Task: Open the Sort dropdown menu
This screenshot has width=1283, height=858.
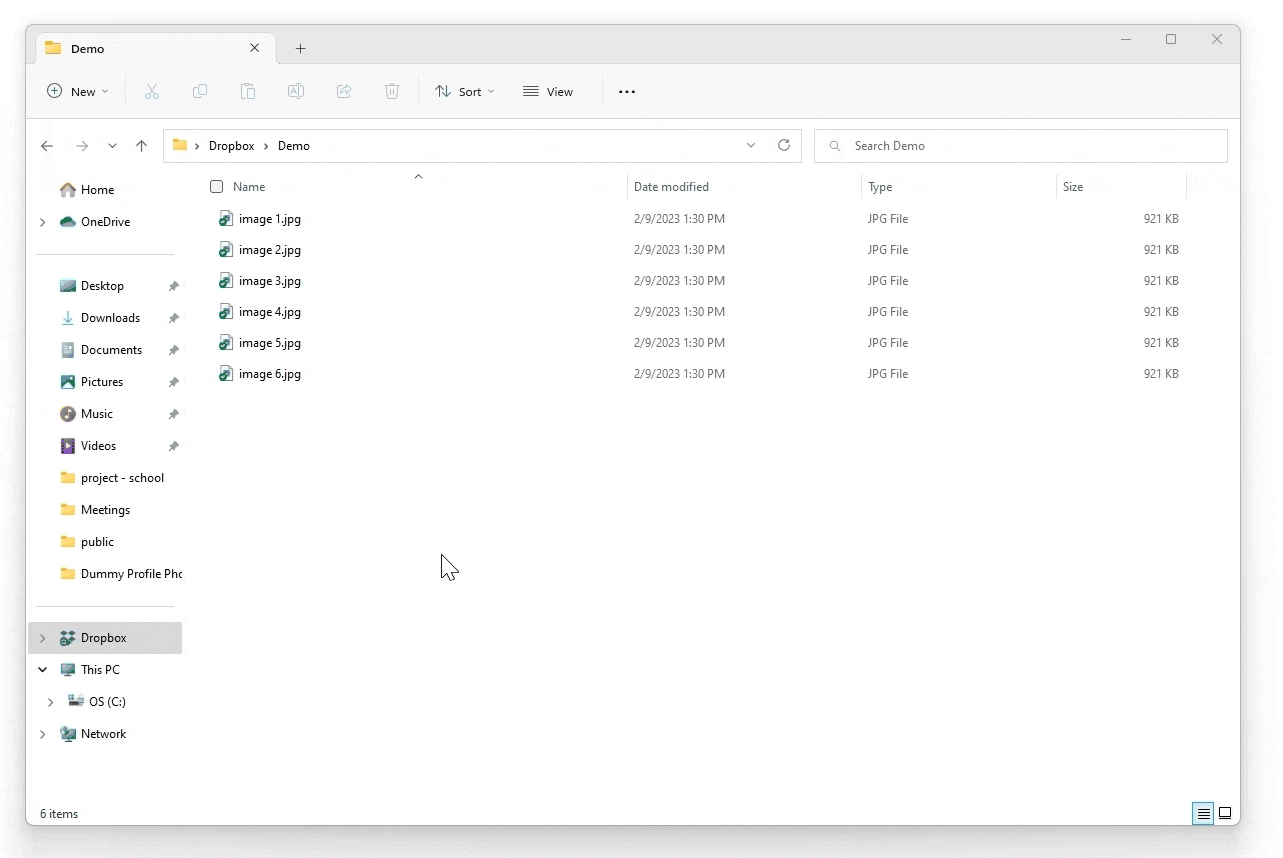Action: click(x=464, y=92)
